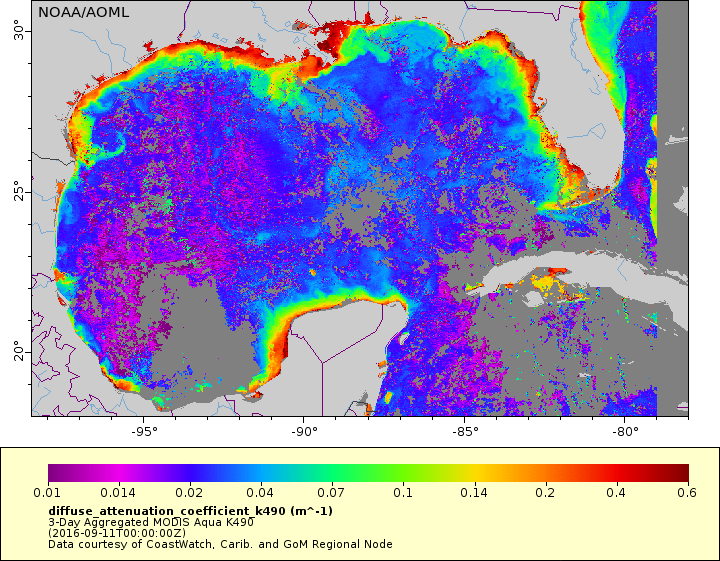The height and width of the screenshot is (561, 720).
Task: Click the -95° longitude axis label
Action: [x=144, y=432]
